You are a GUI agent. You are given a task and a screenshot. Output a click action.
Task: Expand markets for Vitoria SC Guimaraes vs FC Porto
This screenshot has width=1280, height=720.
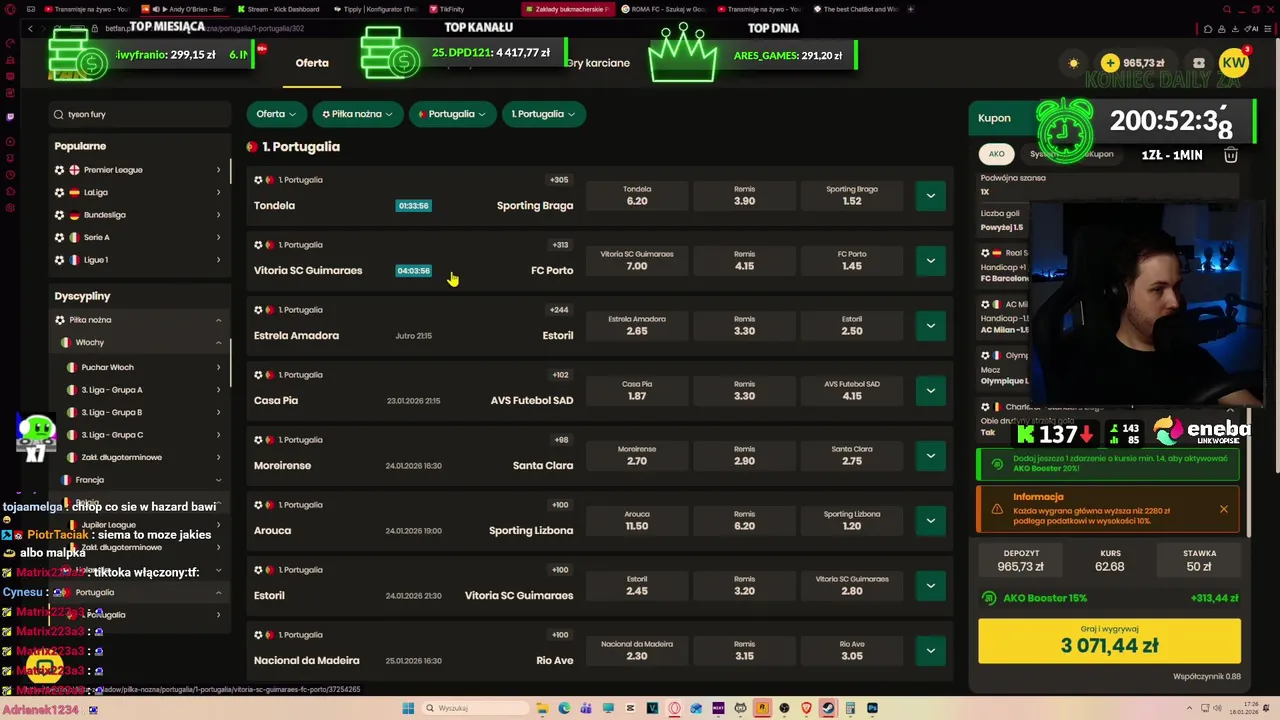tap(930, 260)
